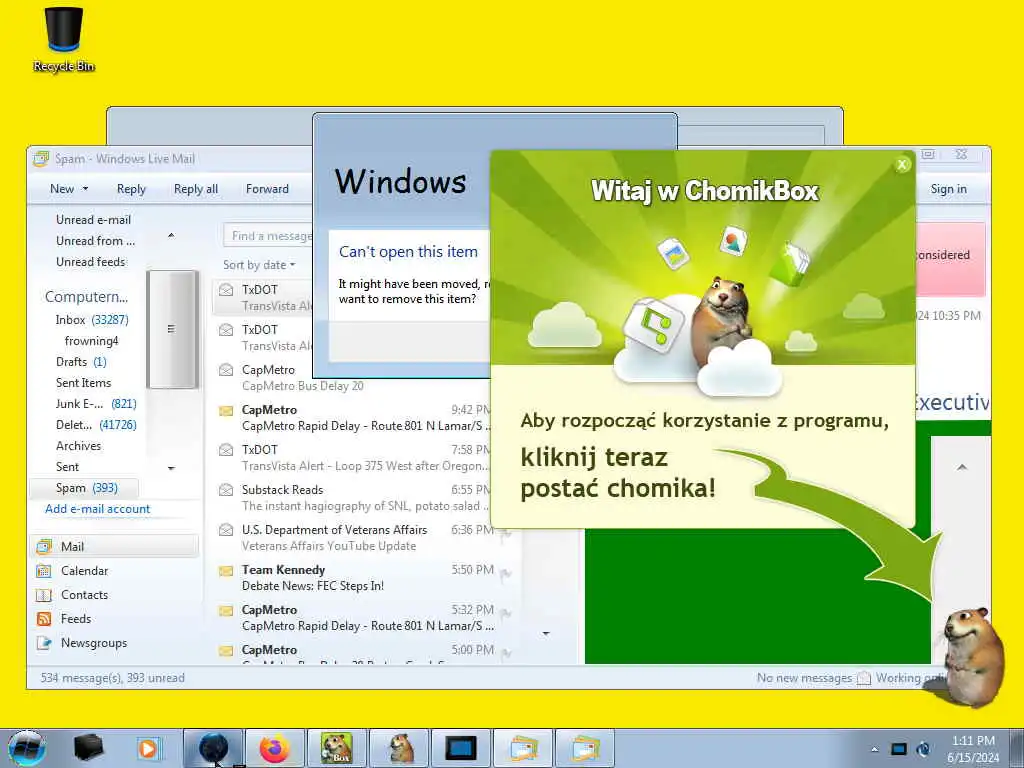Click the Reply toolbar button
The image size is (1024, 768).
(x=131, y=189)
